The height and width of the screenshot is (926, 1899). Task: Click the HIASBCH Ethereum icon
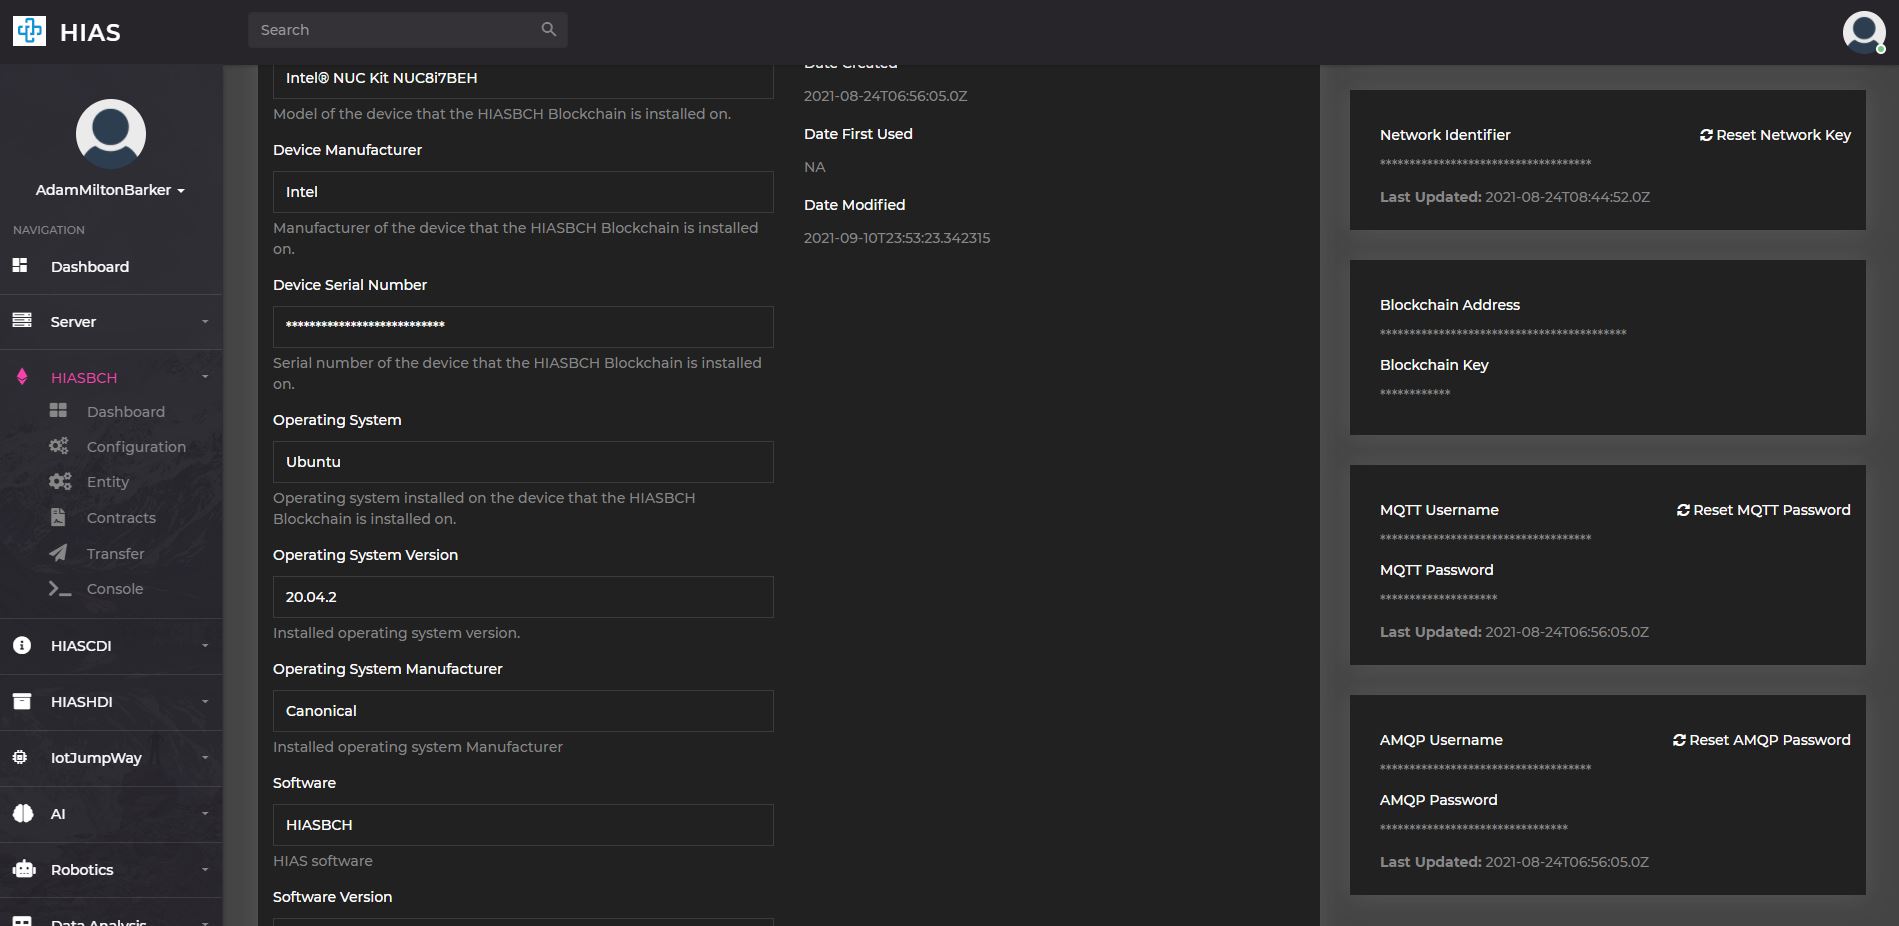(x=22, y=377)
